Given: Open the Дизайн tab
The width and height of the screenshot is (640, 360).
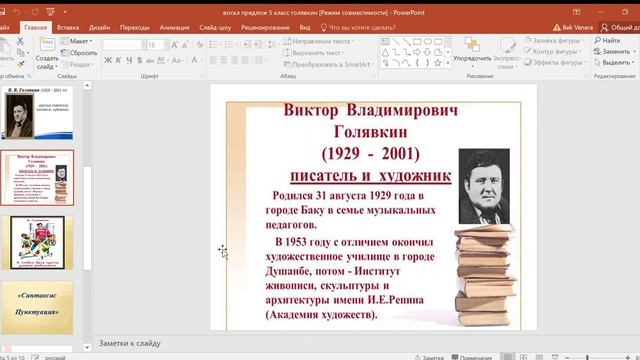Looking at the screenshot, I should click(99, 27).
